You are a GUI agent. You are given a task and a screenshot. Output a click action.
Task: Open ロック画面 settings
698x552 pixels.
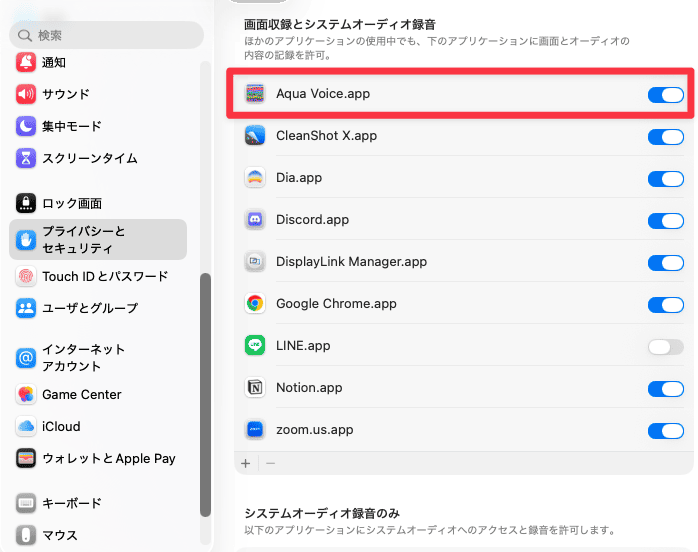(x=72, y=203)
